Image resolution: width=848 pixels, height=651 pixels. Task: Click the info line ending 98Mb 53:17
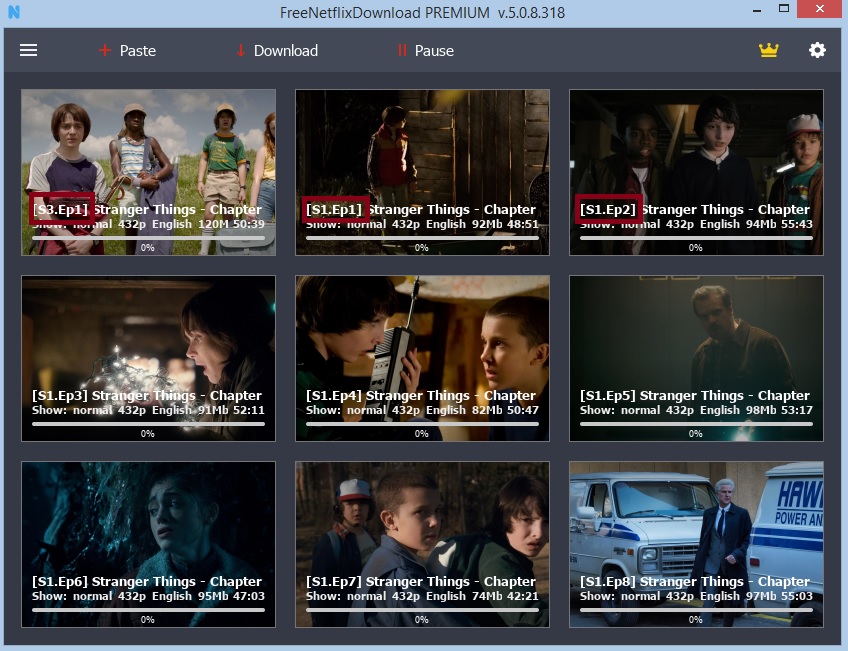[697, 410]
